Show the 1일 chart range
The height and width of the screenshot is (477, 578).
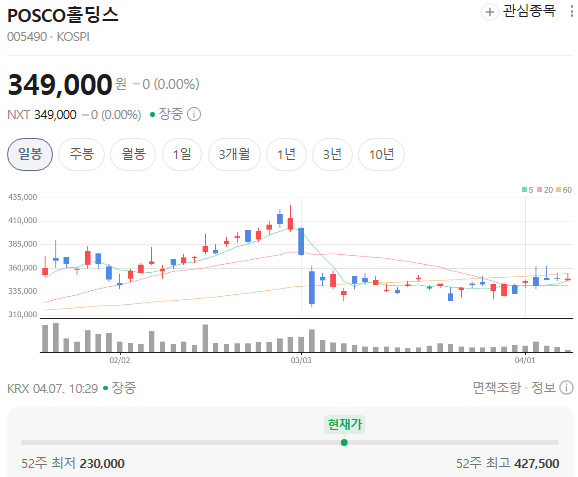(182, 154)
